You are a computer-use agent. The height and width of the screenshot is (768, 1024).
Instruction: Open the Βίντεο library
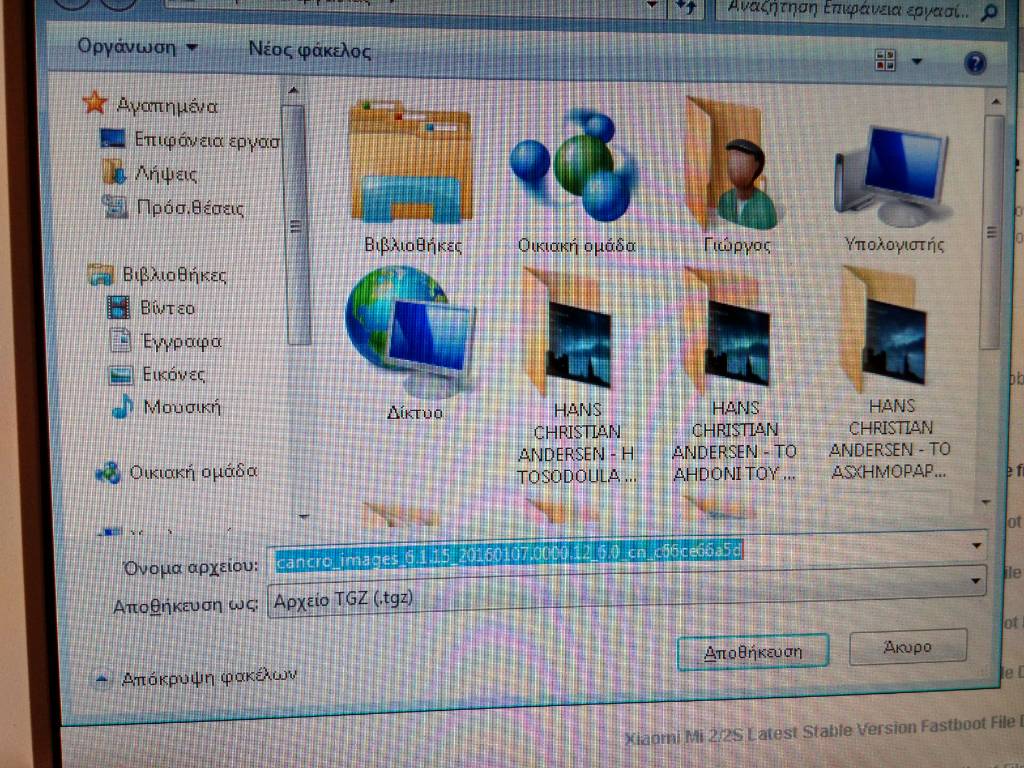coord(151,308)
